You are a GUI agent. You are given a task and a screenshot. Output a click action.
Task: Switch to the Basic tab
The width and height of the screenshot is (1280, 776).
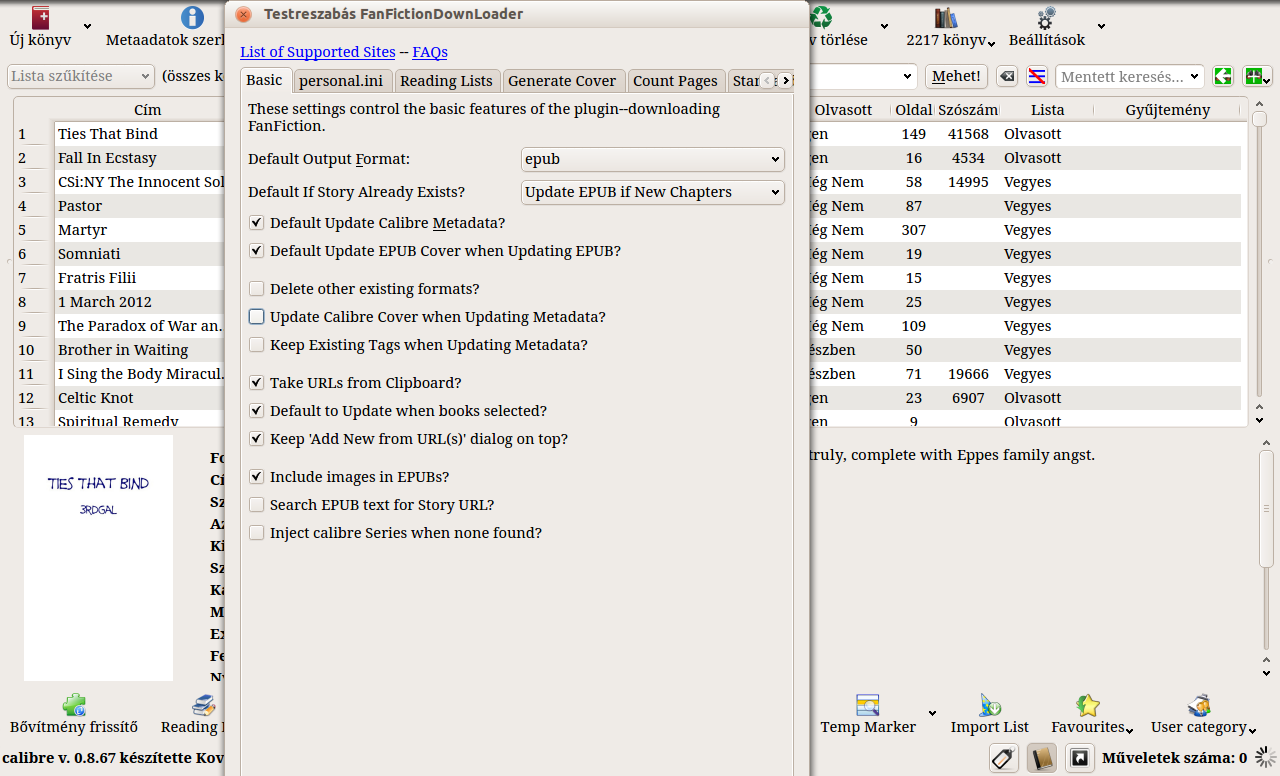pos(264,80)
